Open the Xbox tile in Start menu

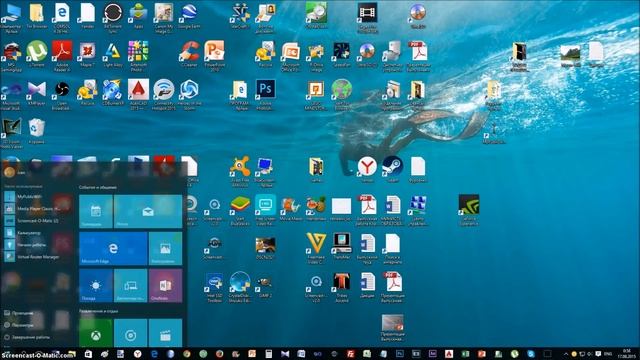(x=96, y=333)
